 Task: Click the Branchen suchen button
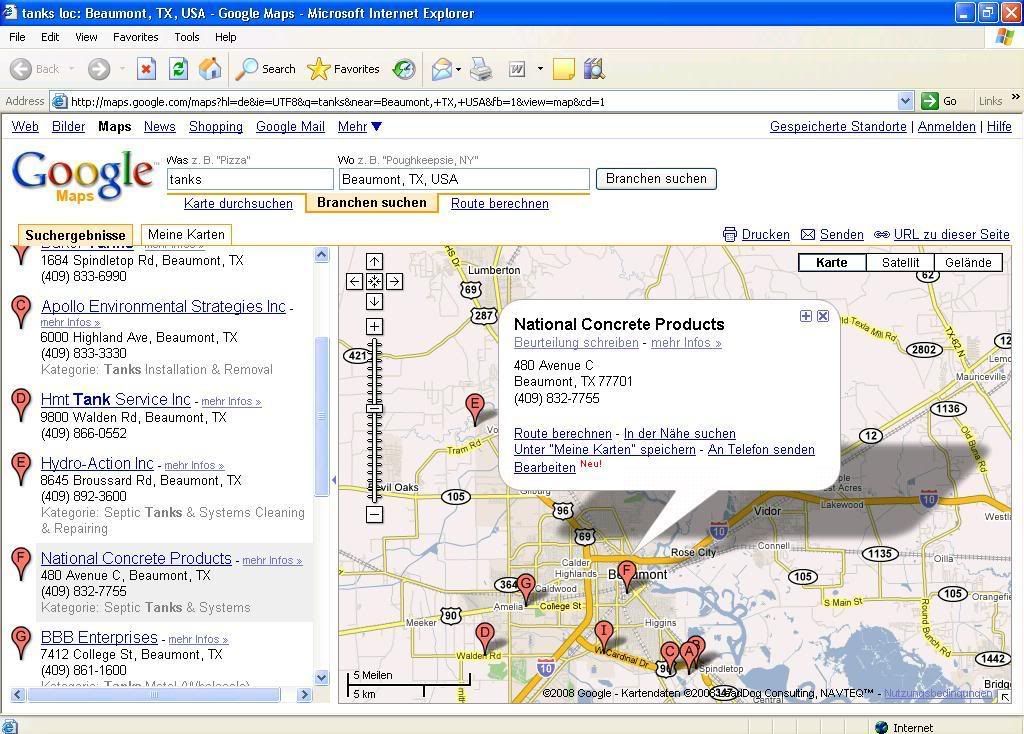tap(656, 179)
